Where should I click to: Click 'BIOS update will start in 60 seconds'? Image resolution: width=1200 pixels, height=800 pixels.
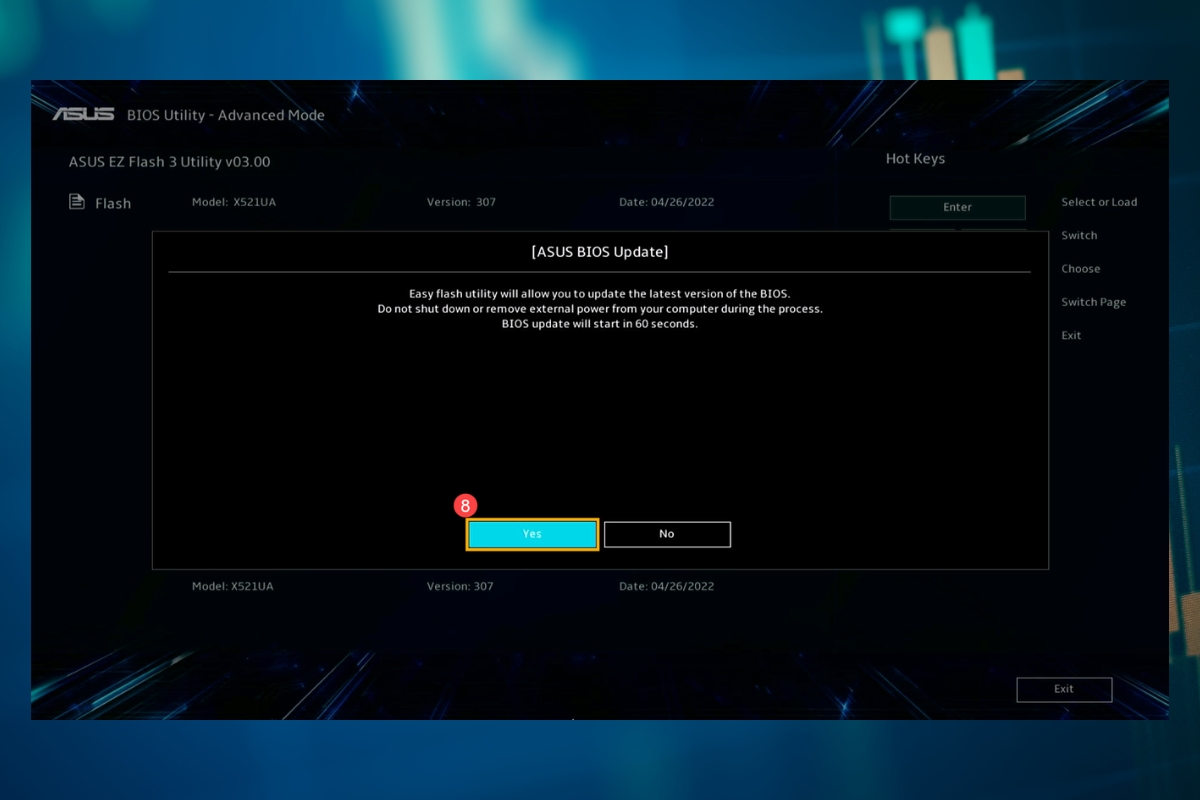600,324
